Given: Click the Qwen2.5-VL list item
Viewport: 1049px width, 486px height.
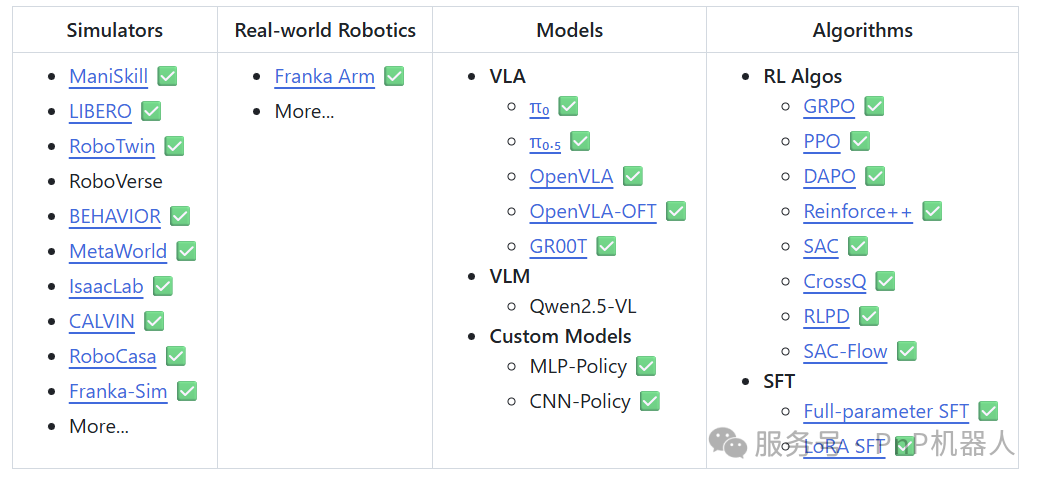Looking at the screenshot, I should click(x=583, y=307).
